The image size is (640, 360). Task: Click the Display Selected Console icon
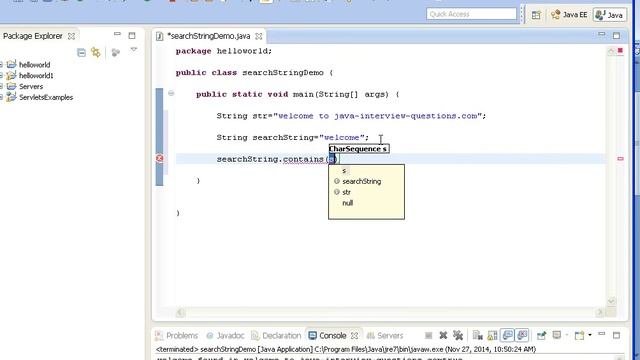pyautogui.click(x=557, y=335)
